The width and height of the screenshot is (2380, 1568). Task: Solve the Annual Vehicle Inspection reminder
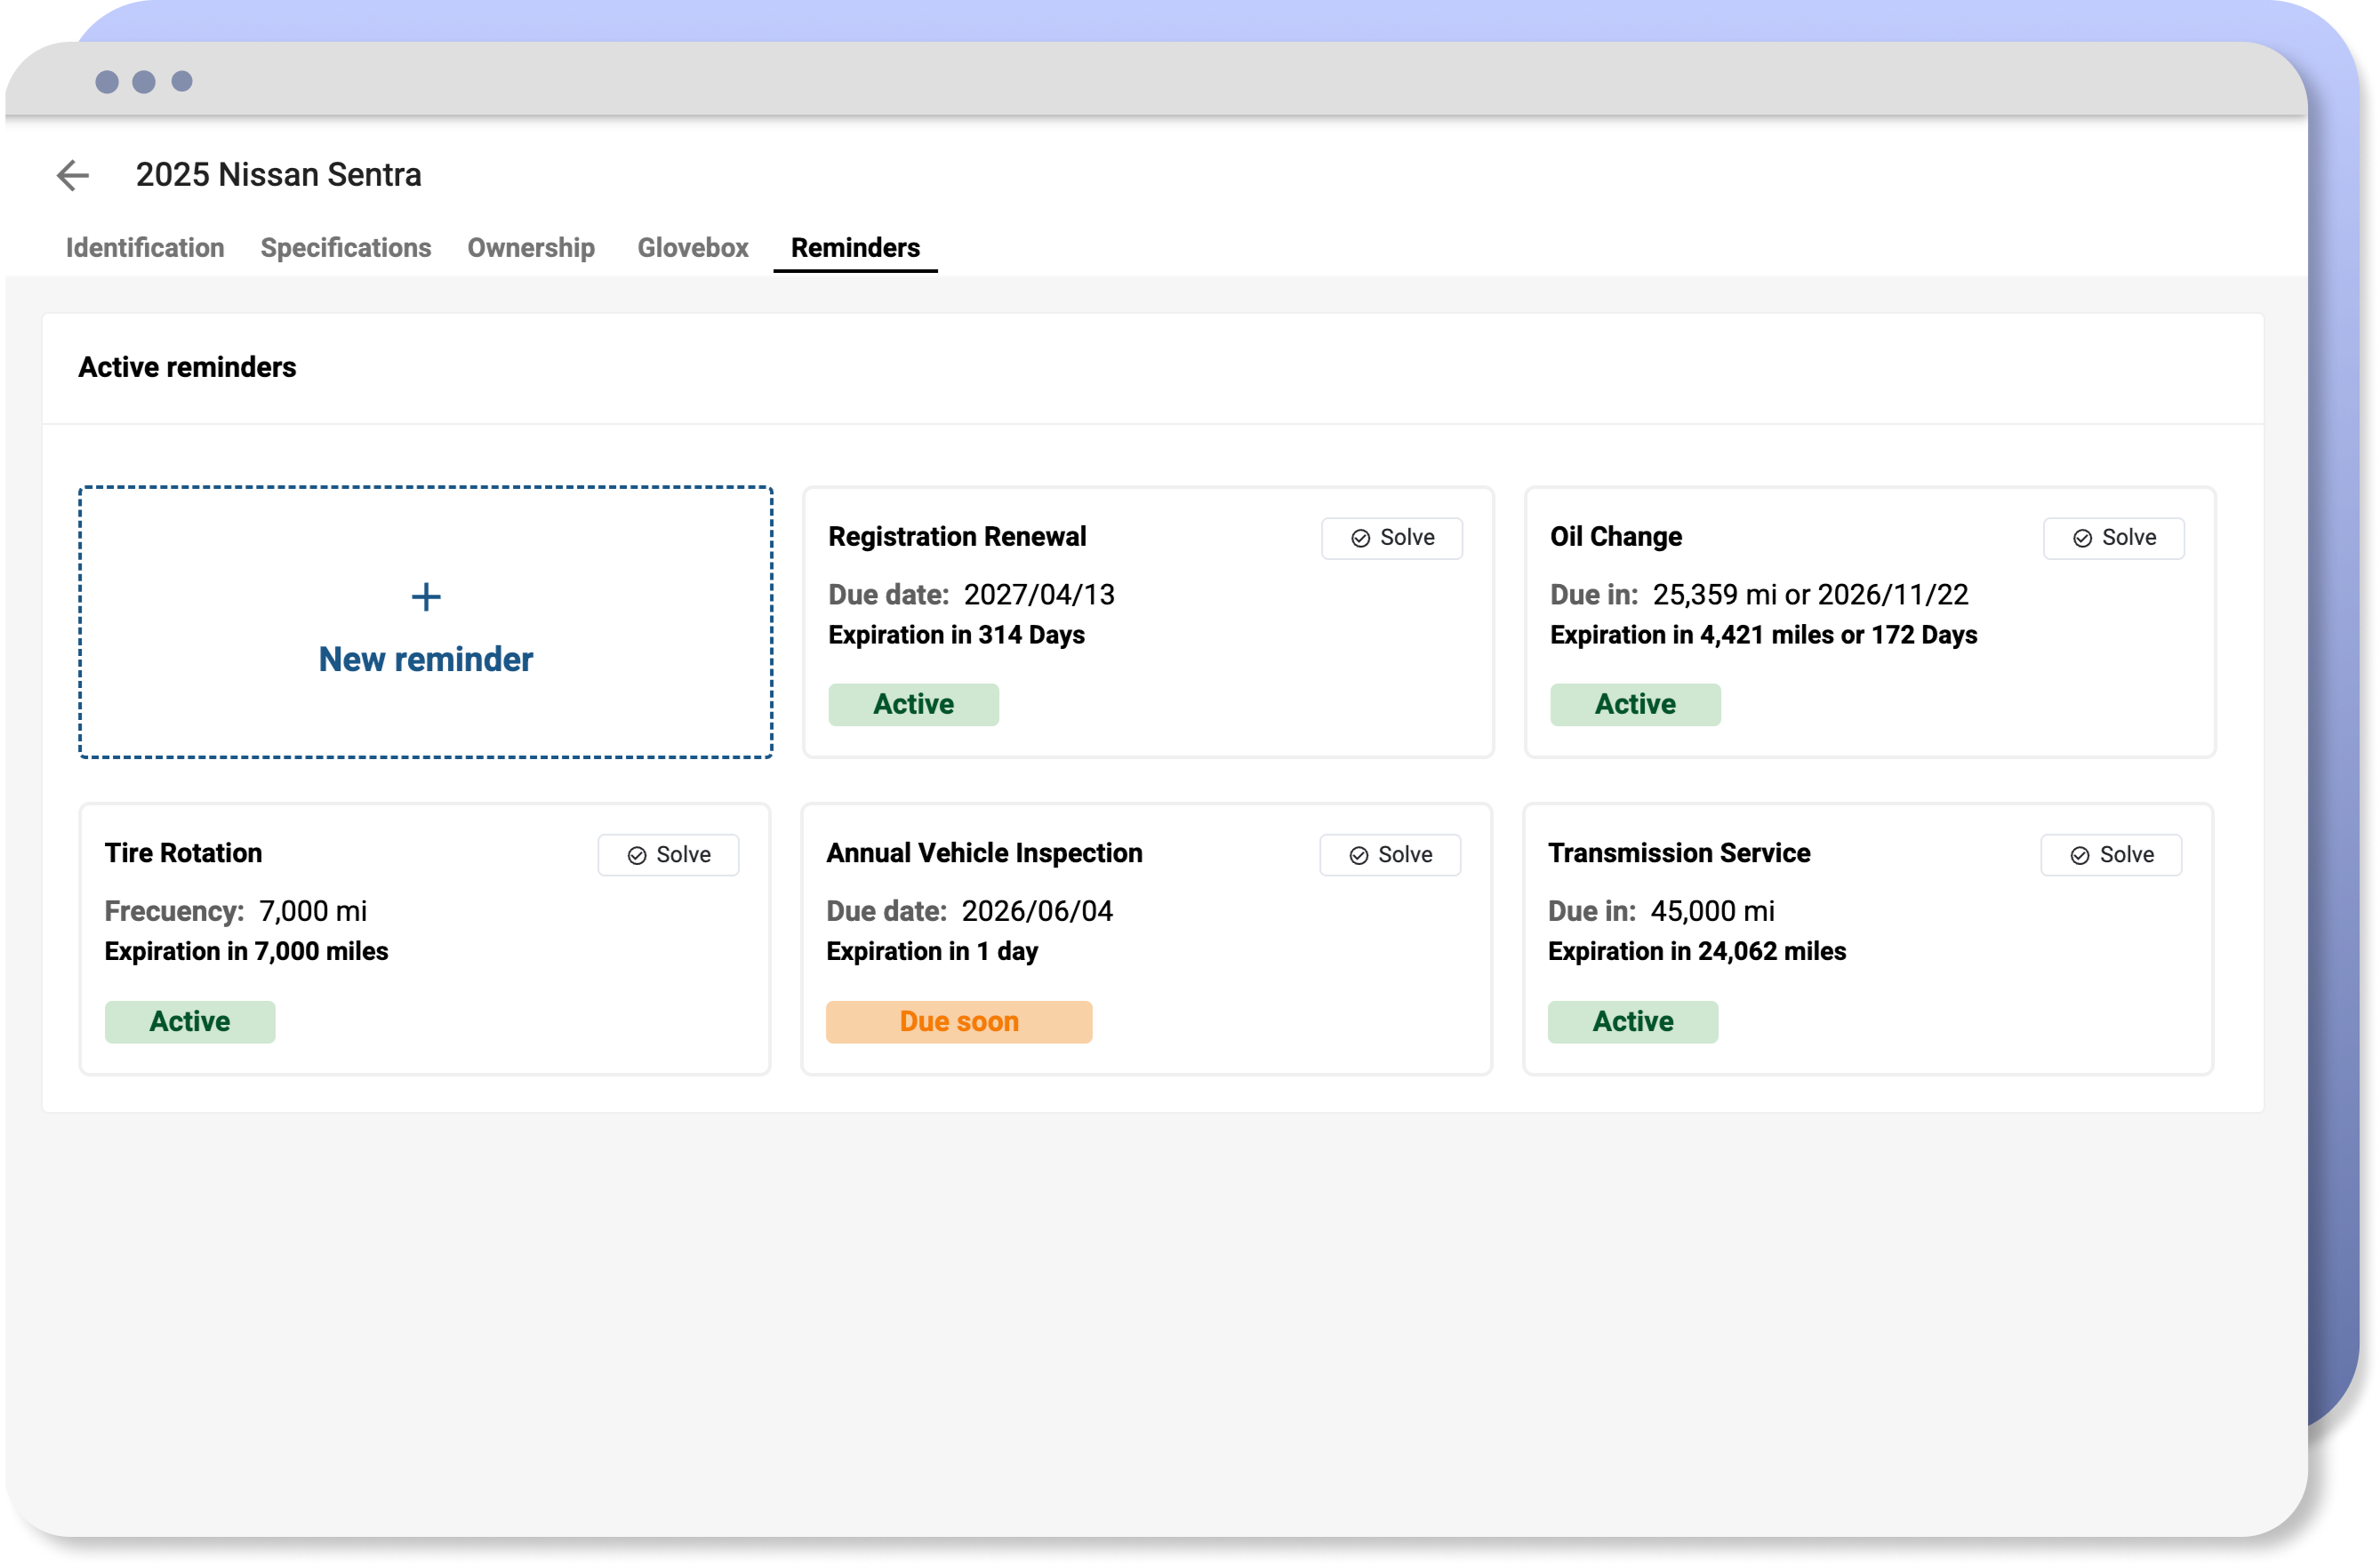tap(1390, 855)
